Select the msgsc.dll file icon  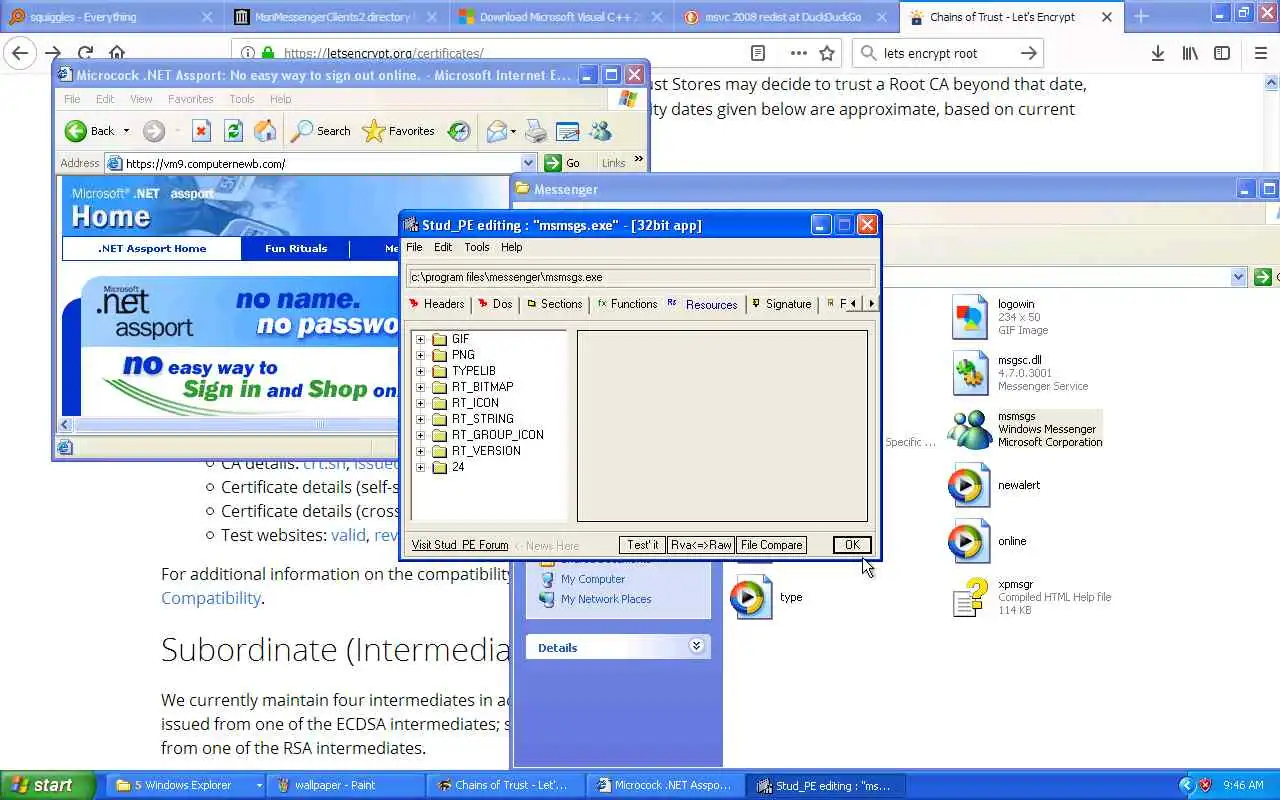pos(969,373)
